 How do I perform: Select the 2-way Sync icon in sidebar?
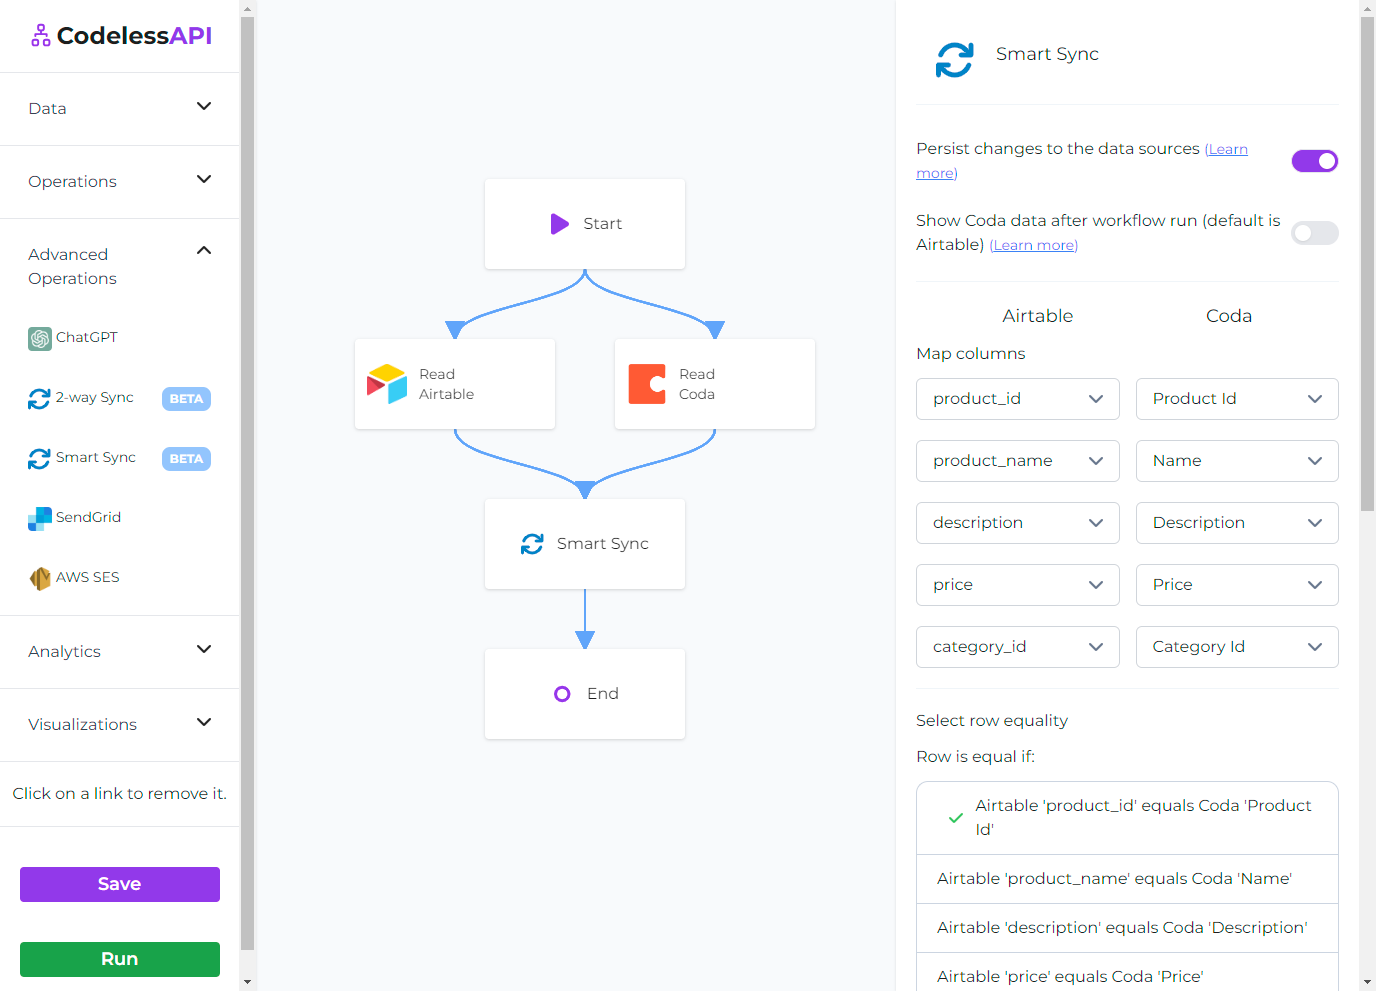39,398
